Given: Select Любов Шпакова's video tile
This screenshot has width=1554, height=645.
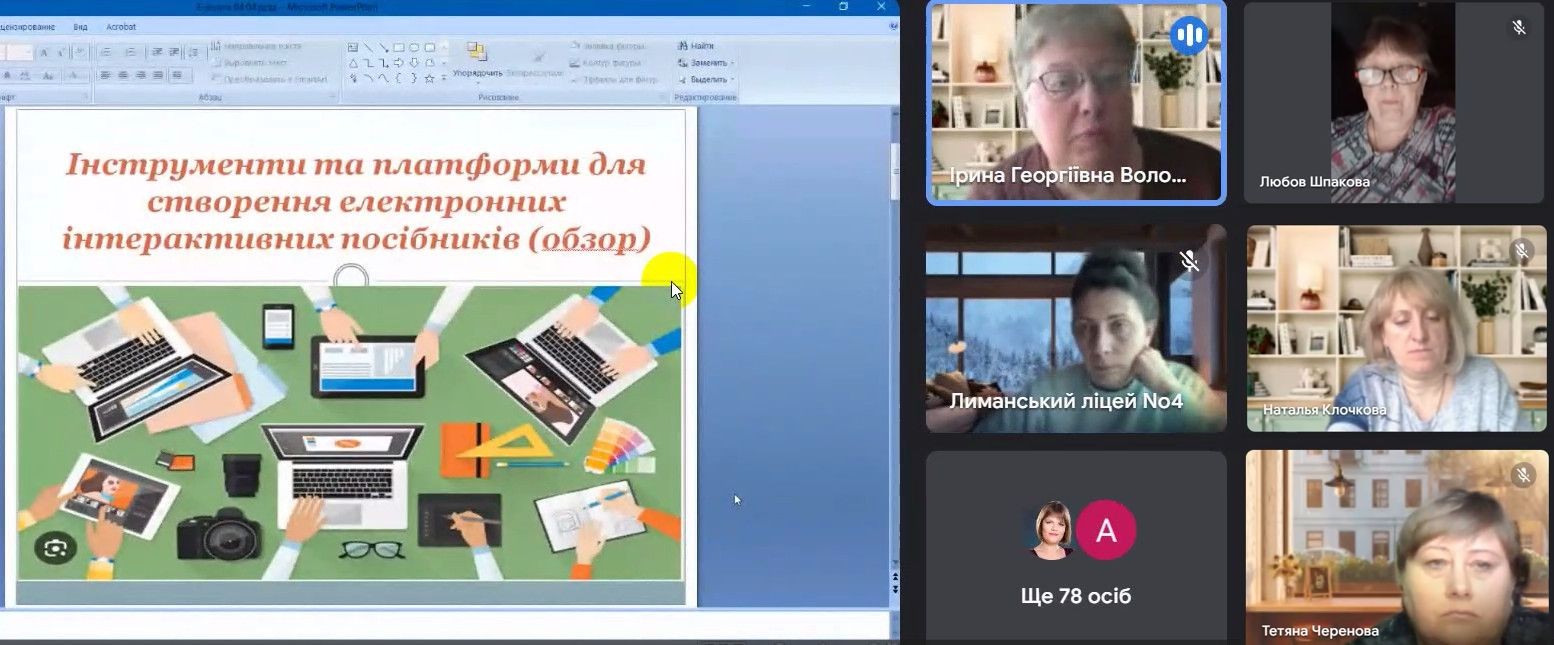Looking at the screenshot, I should [1394, 103].
